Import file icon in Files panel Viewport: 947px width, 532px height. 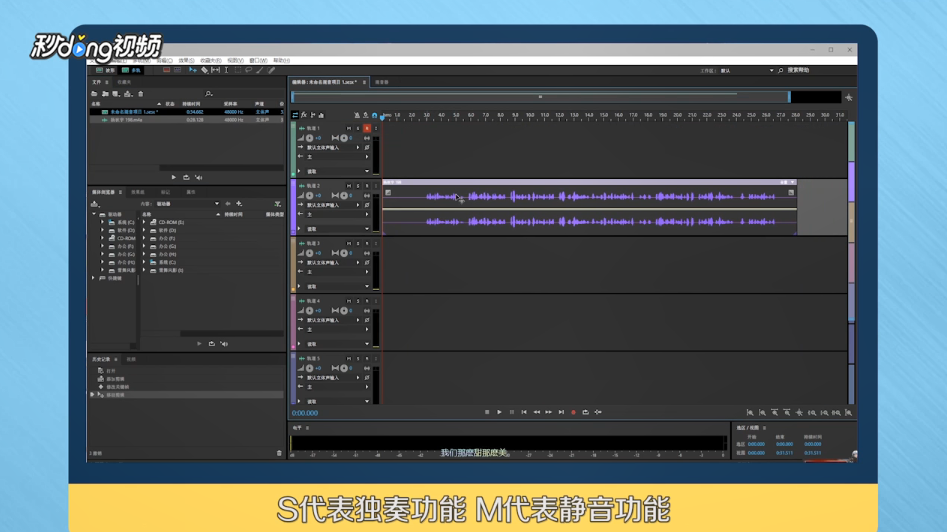click(105, 94)
